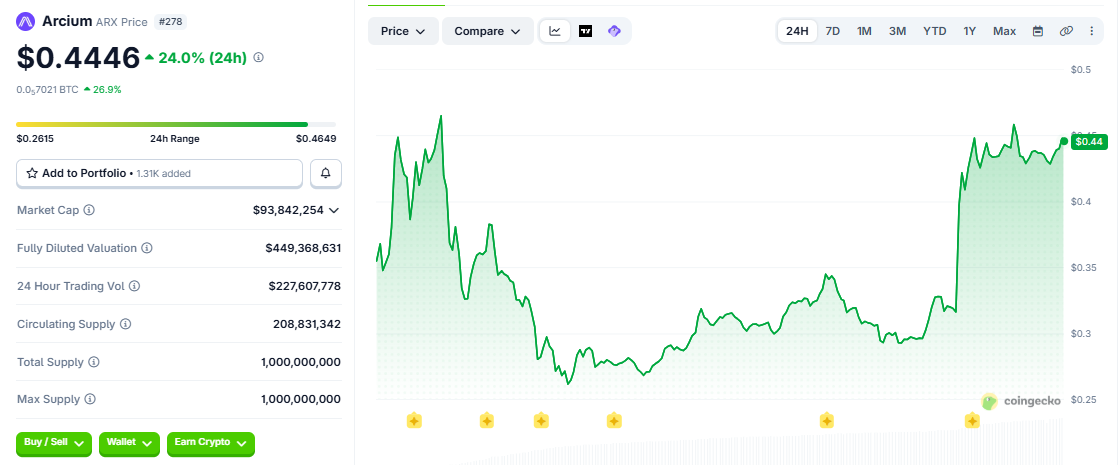Open the Wallet dropdown
1119x465 pixels.
(x=129, y=443)
